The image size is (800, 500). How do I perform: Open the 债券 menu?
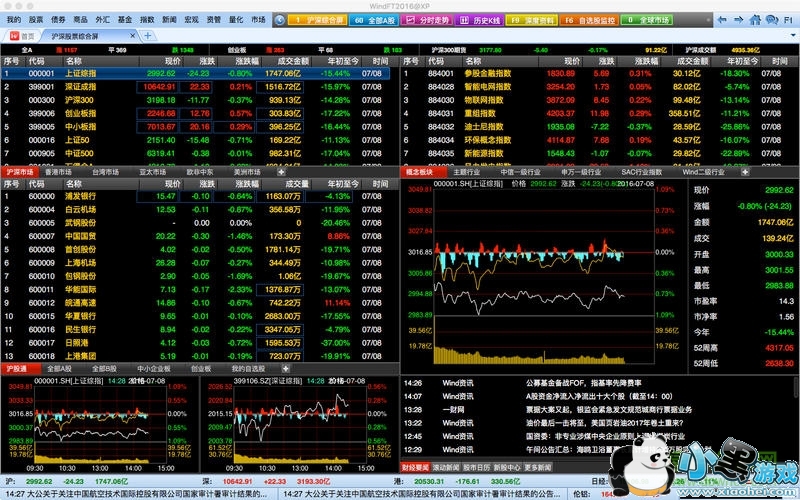pyautogui.click(x=58, y=20)
